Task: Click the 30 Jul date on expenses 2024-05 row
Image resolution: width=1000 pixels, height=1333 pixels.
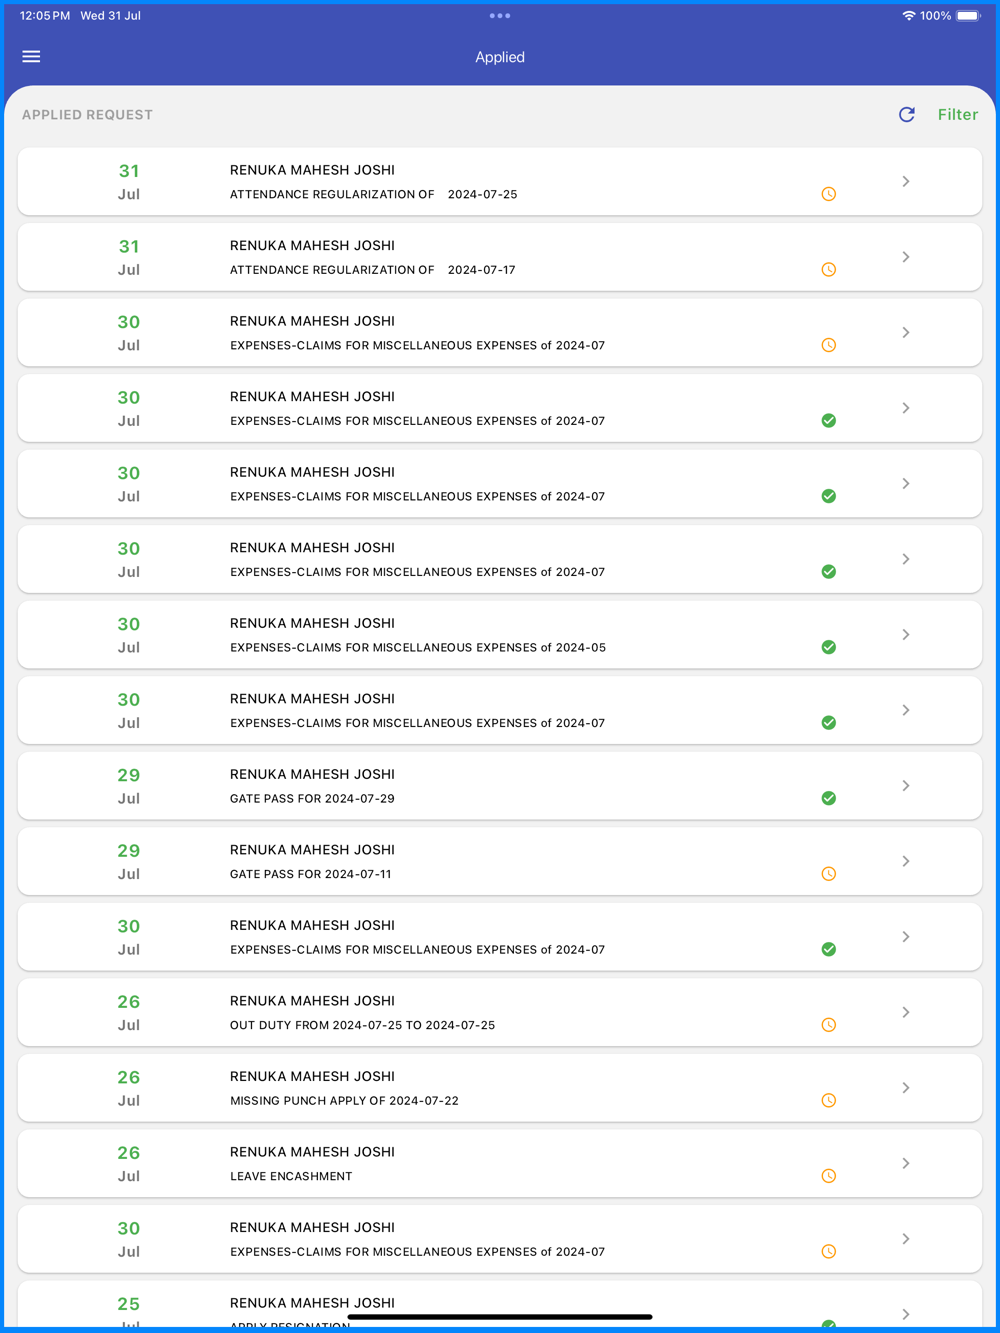Action: (x=129, y=635)
